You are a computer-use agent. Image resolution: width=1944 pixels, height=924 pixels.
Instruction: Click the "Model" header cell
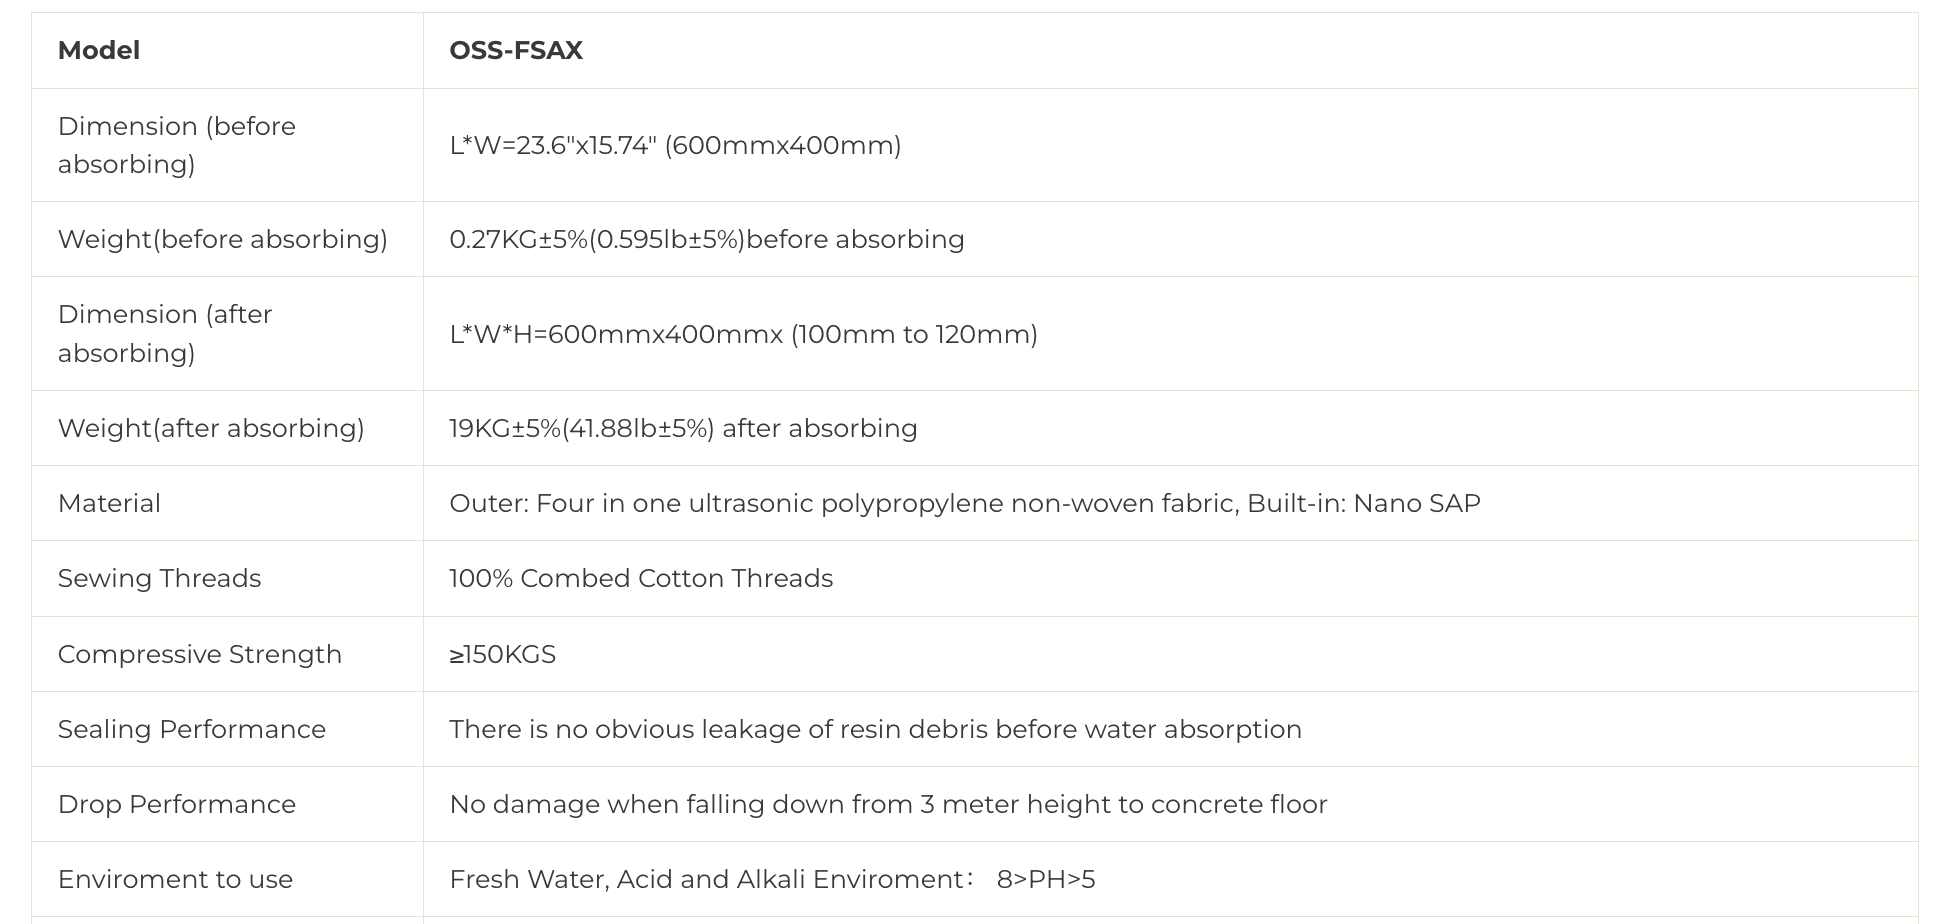[x=99, y=50]
